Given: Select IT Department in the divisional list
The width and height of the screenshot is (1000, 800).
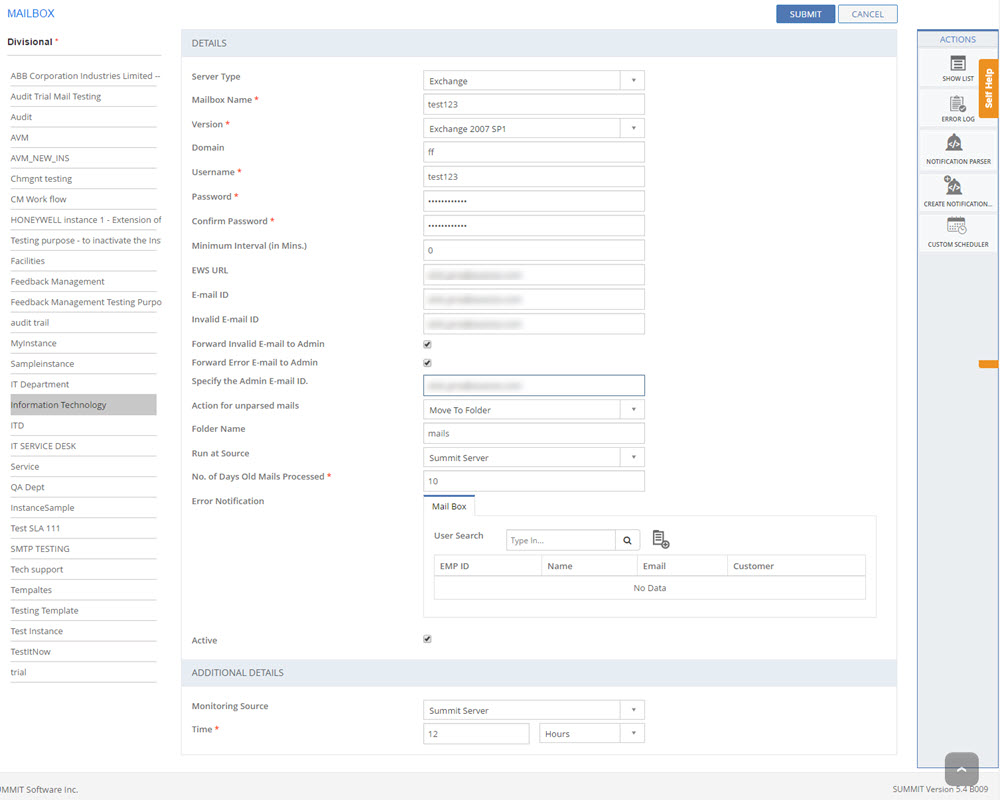Looking at the screenshot, I should (40, 384).
